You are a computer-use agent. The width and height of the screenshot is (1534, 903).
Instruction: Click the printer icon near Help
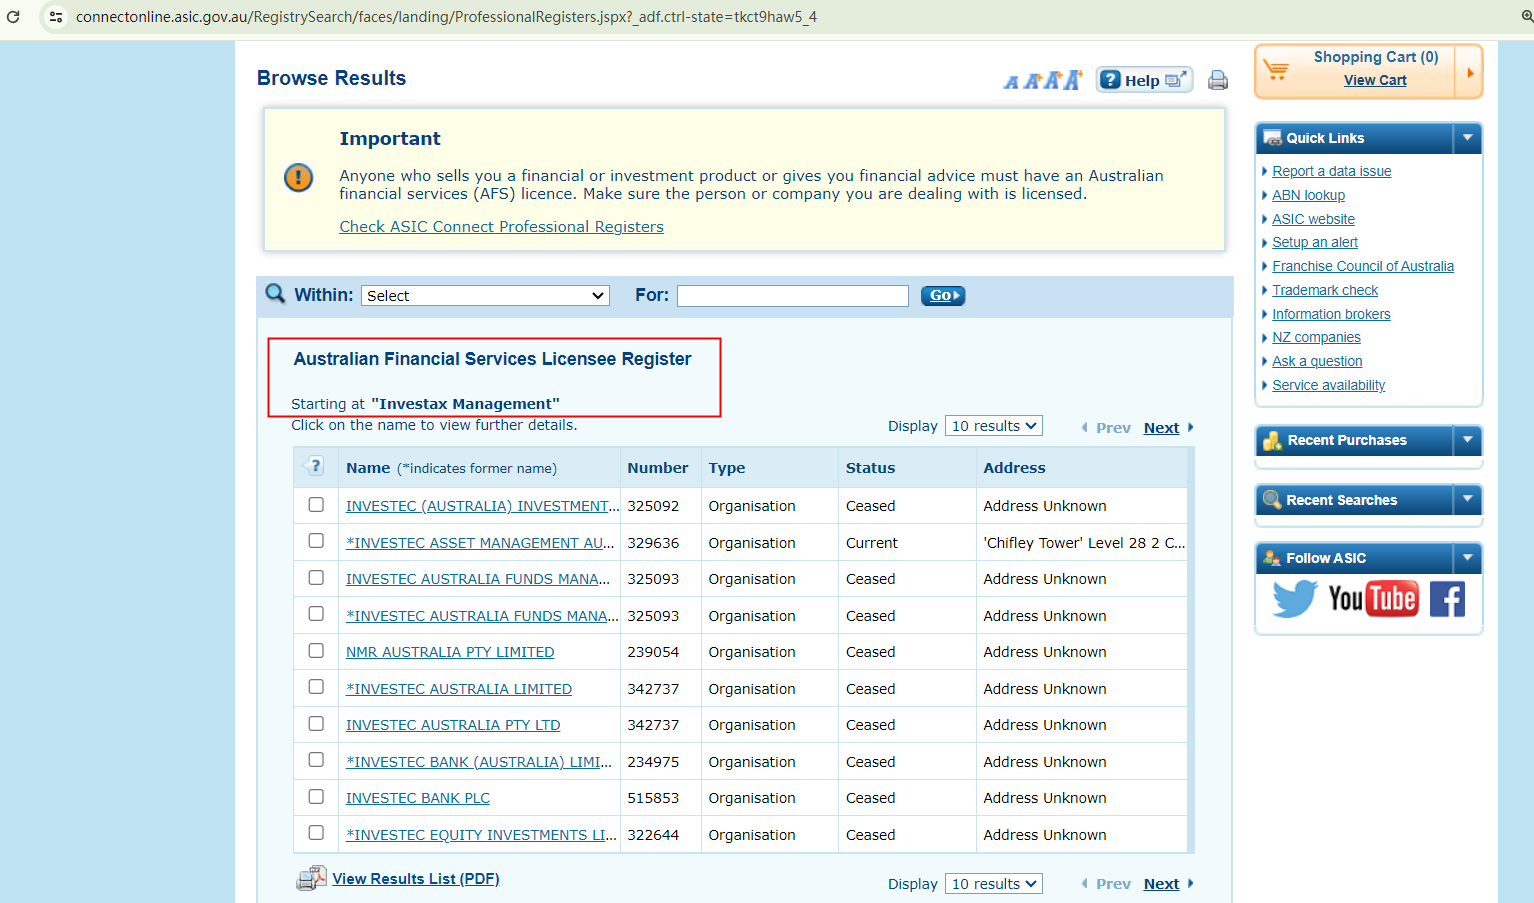(x=1217, y=80)
